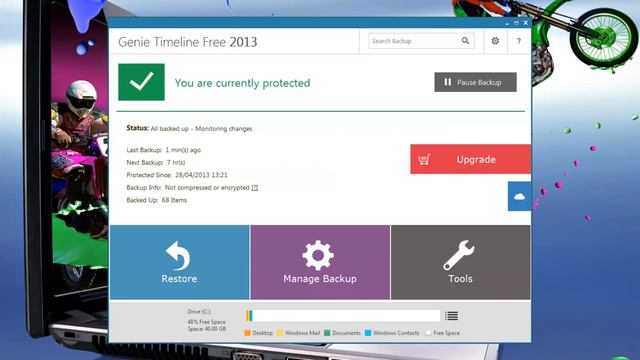Click the green protected checkmark icon
The image size is (640, 360).
coord(141,82)
